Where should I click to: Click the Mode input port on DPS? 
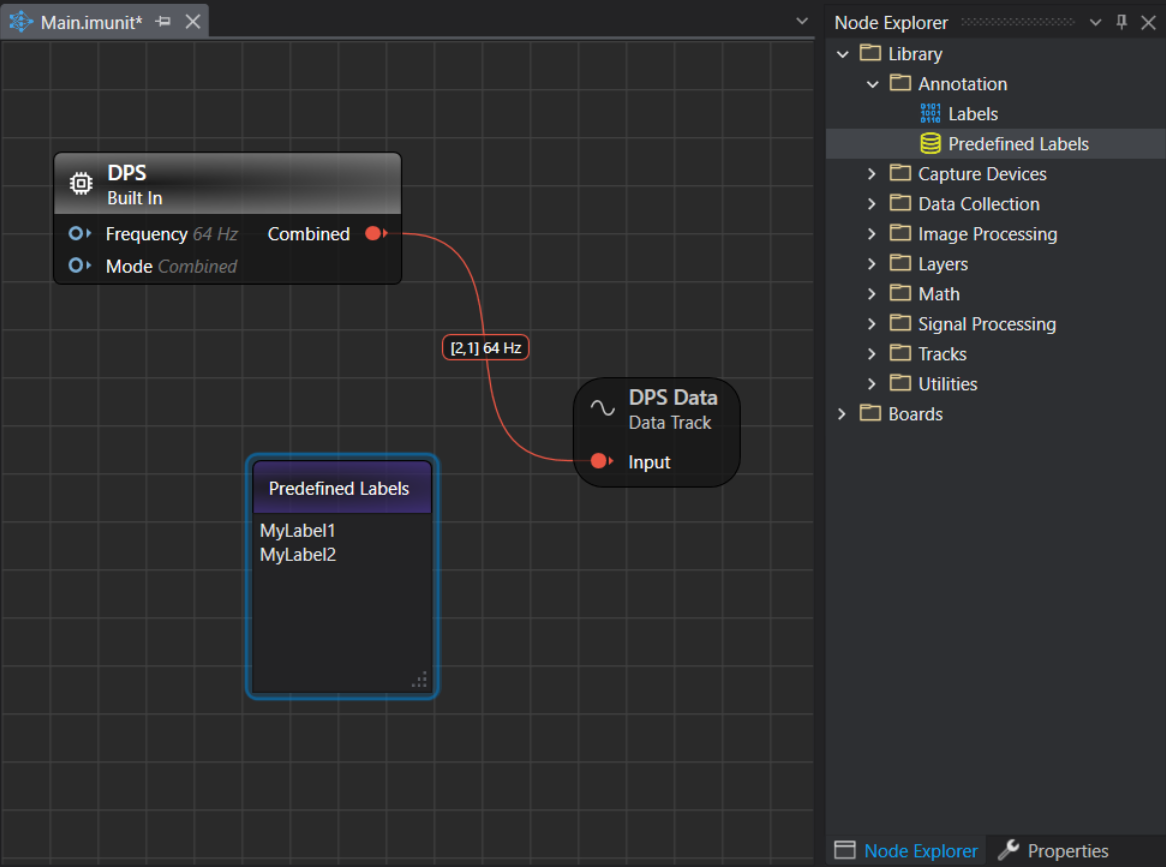click(x=77, y=266)
